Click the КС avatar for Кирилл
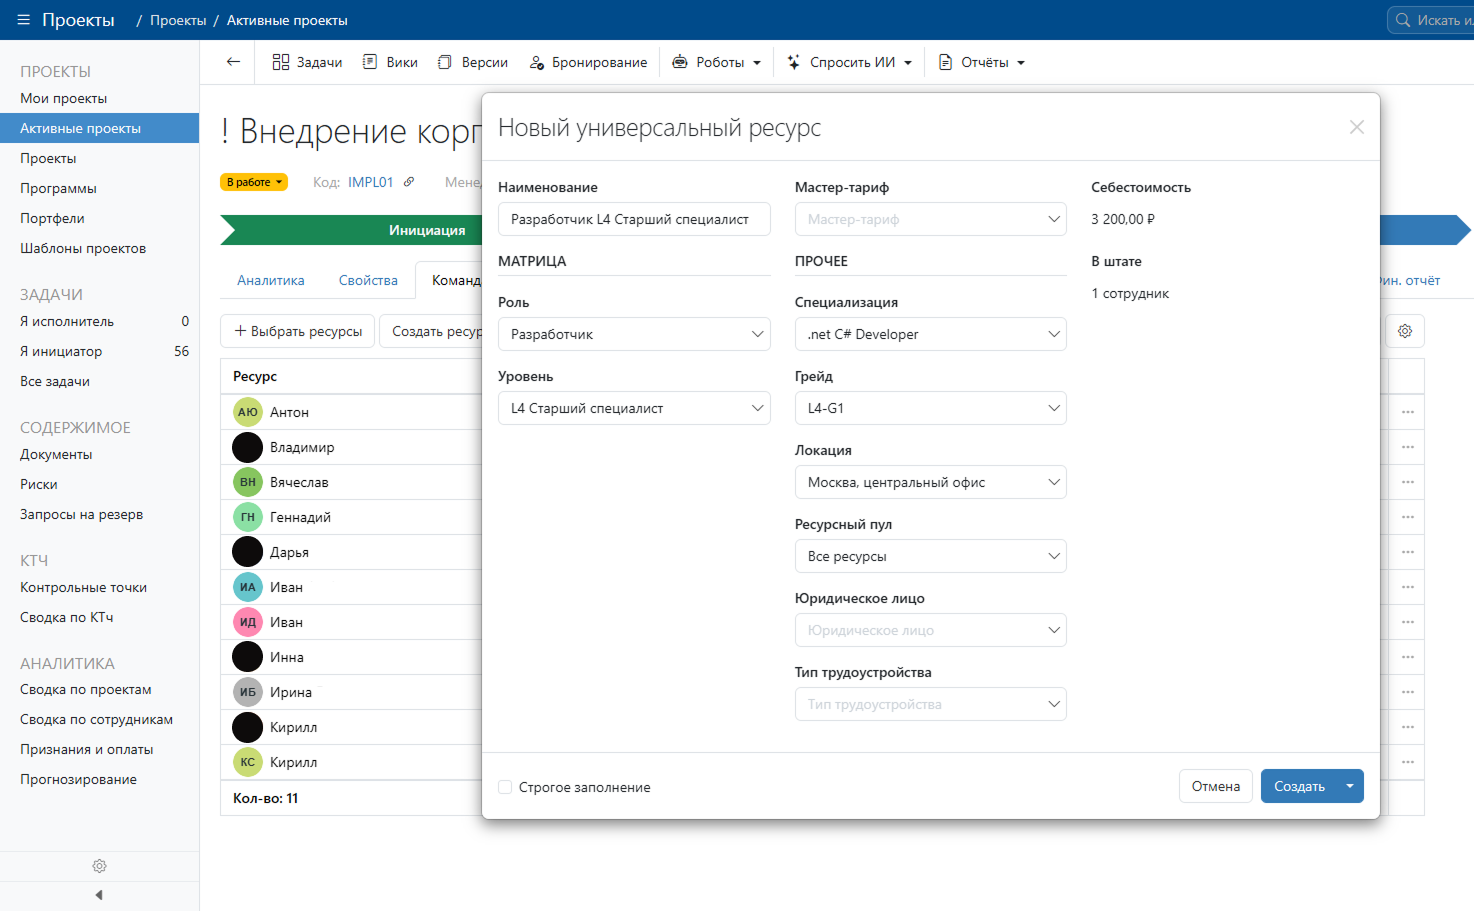1474x911 pixels. click(248, 762)
